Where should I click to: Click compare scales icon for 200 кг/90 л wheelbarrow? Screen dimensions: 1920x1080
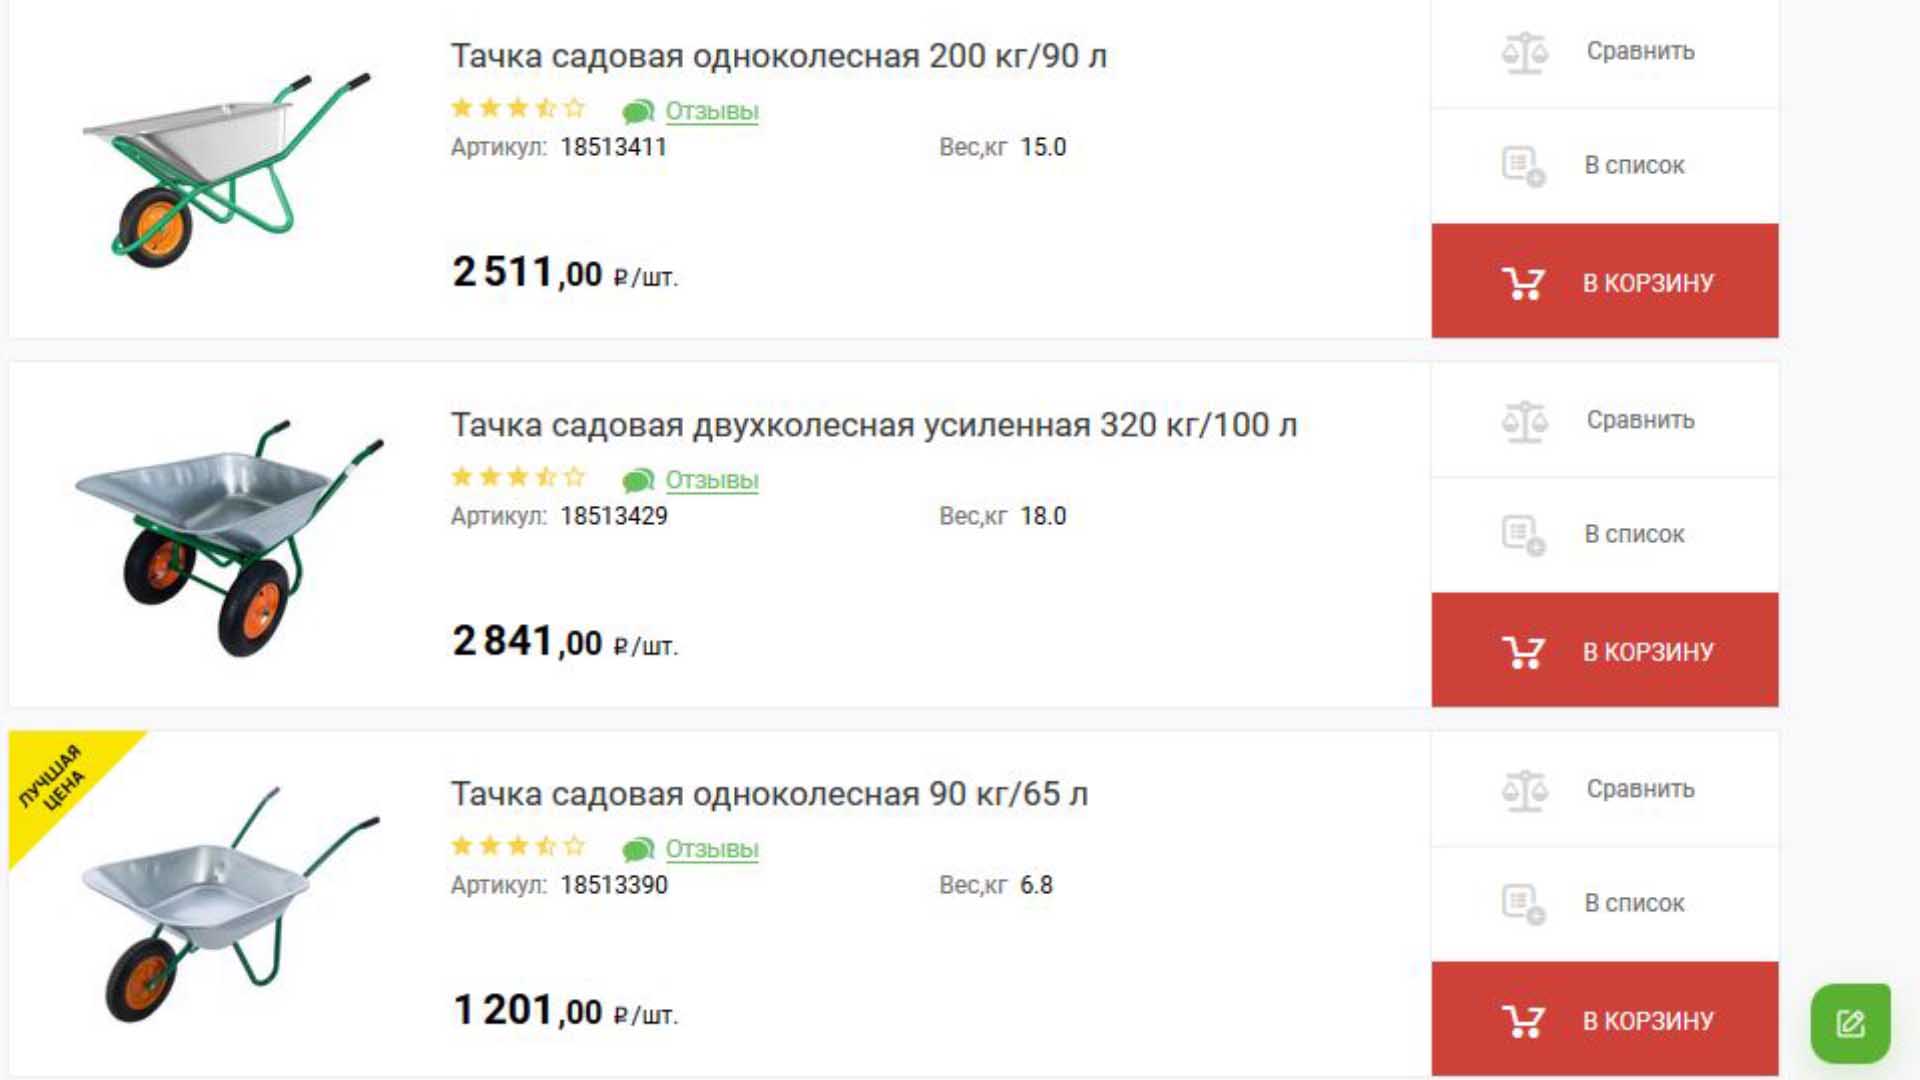click(1524, 52)
